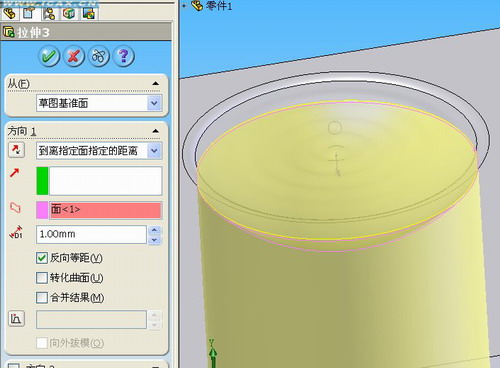Collapse the 从 section
The image size is (500, 368).
155,83
